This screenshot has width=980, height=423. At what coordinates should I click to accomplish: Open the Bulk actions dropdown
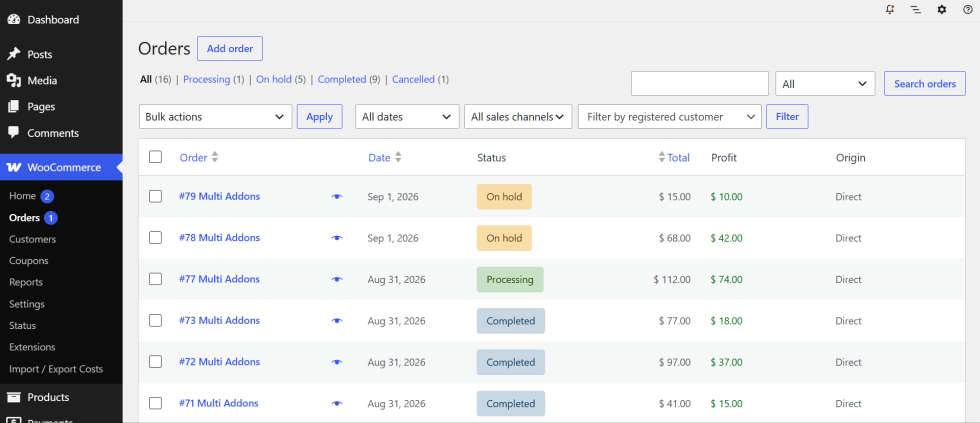[216, 117]
